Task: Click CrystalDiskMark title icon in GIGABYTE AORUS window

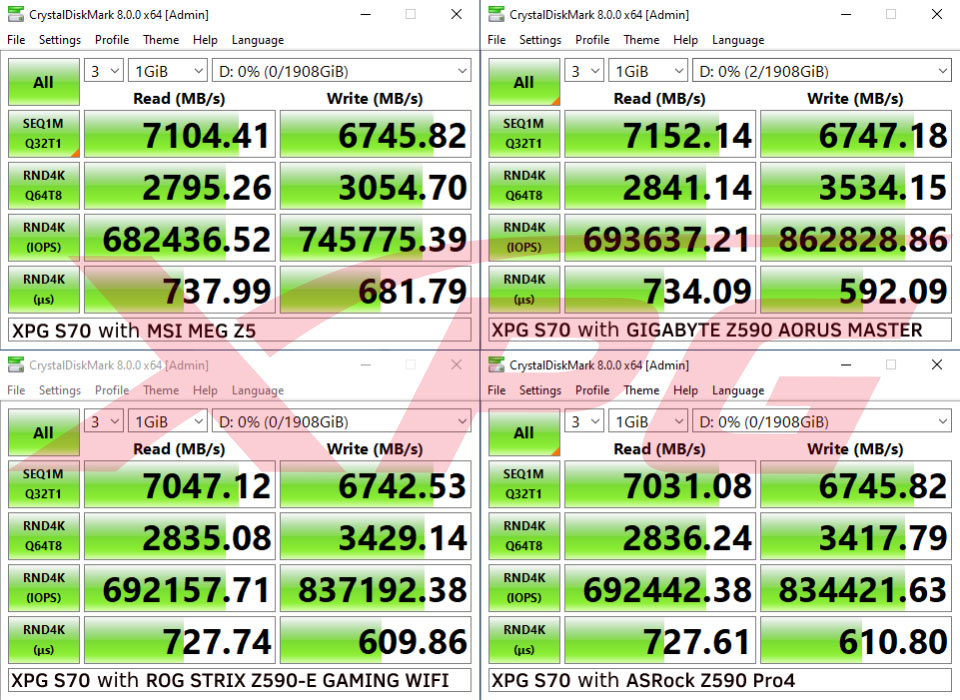Action: (x=496, y=15)
